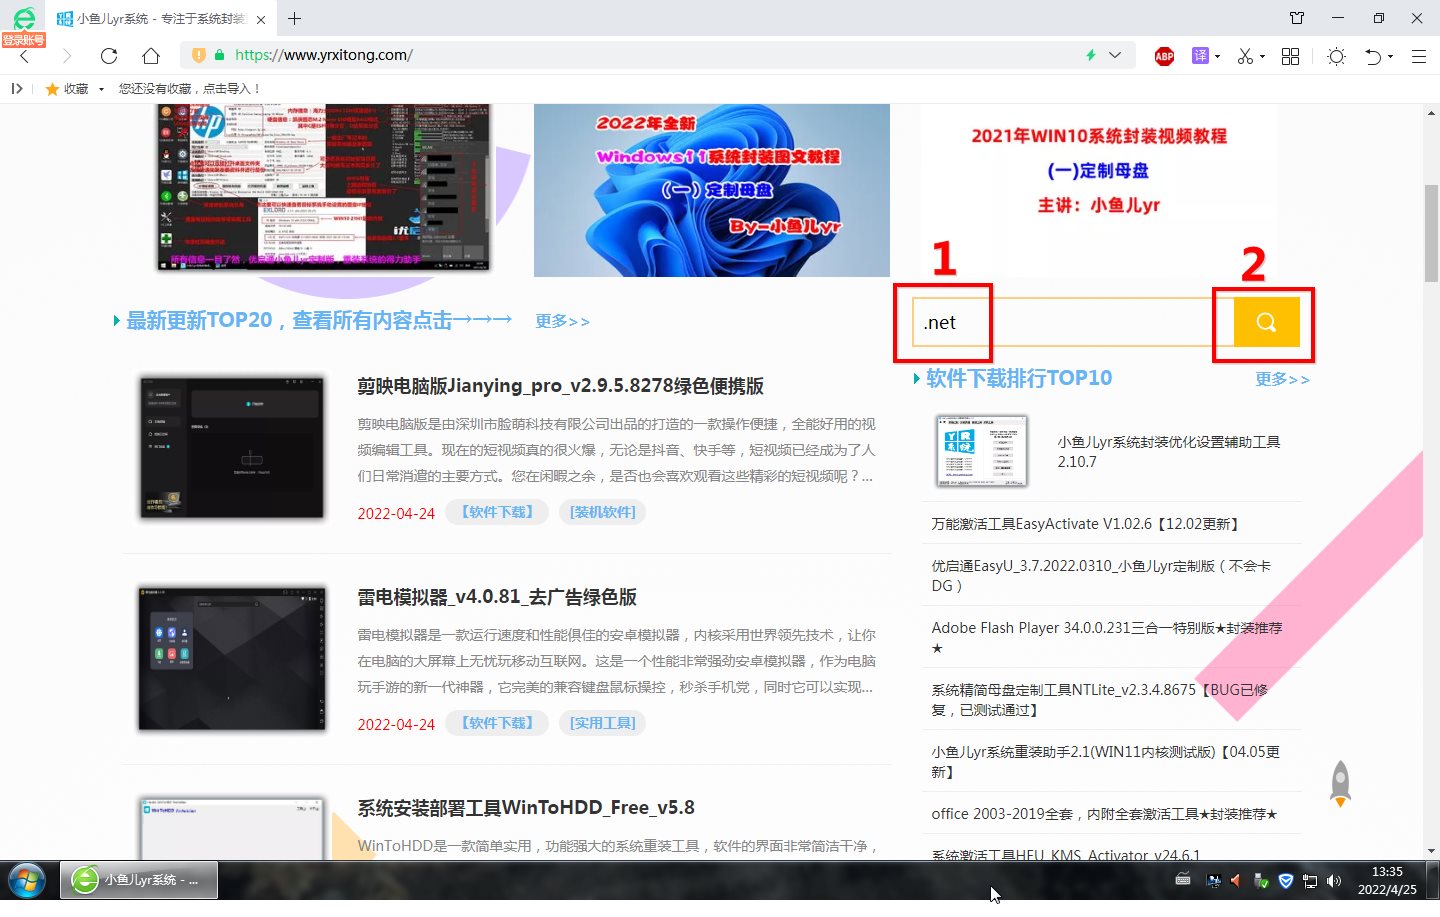Screen dimensions: 1440x917
Task: Click the 收藏 favorites star button
Action: coord(67,88)
